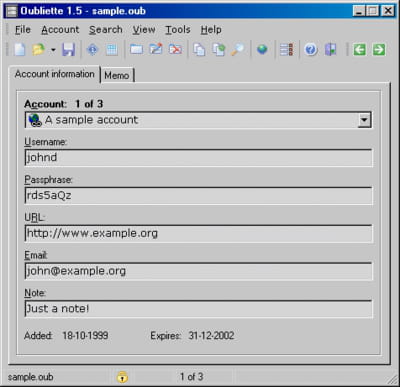The height and width of the screenshot is (387, 400).
Task: Click the delete account red X icon
Action: [x=175, y=50]
